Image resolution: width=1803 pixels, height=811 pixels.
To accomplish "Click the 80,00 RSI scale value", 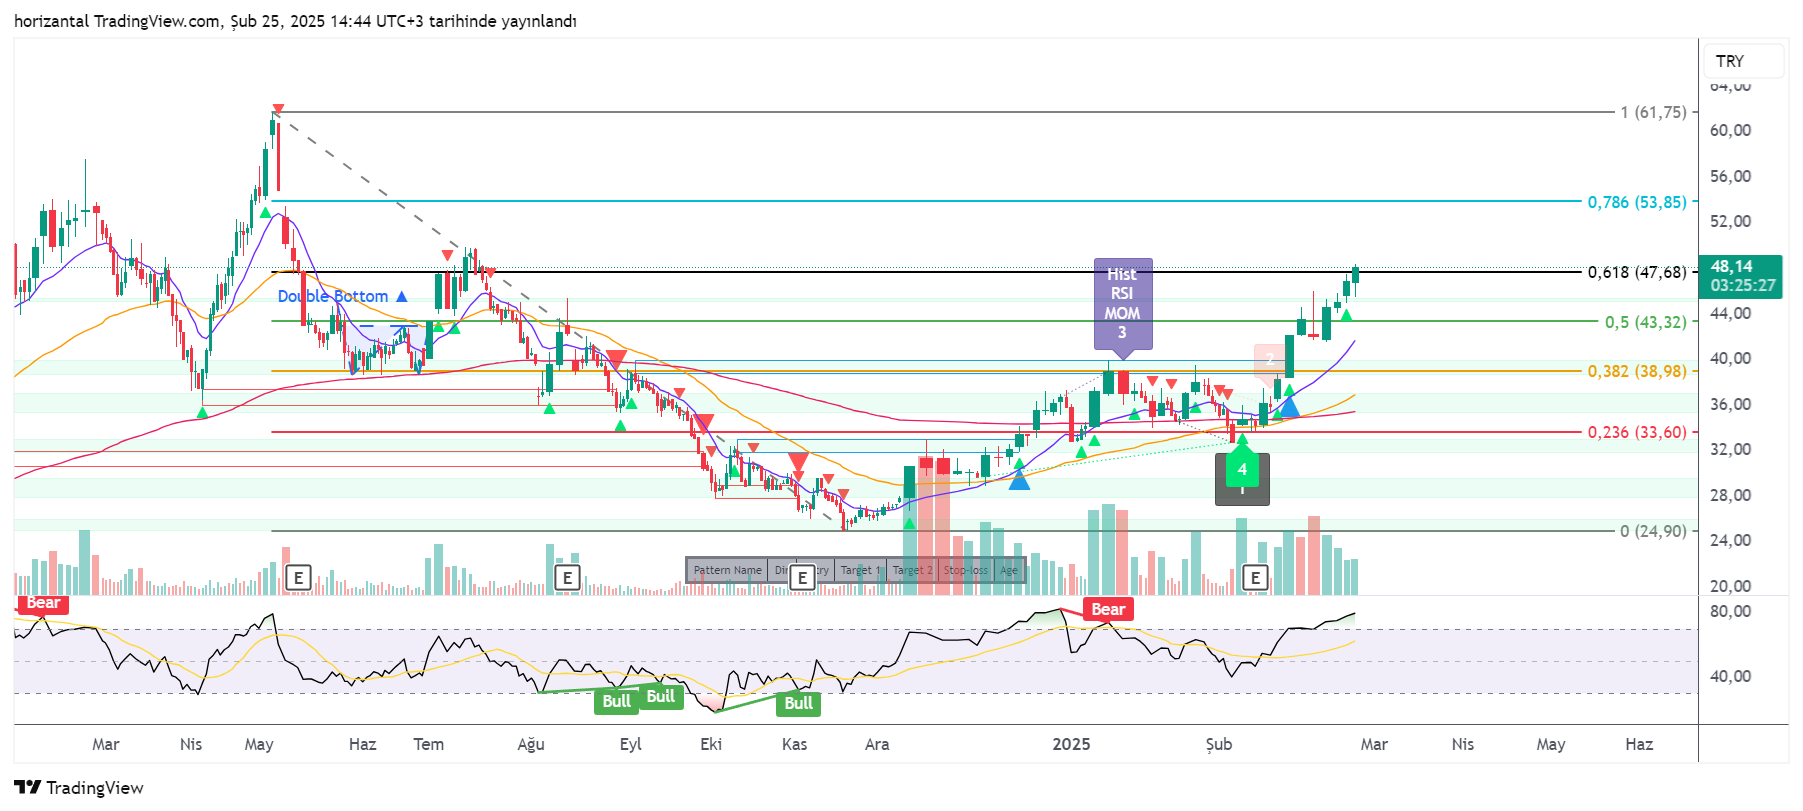I will tap(1731, 611).
